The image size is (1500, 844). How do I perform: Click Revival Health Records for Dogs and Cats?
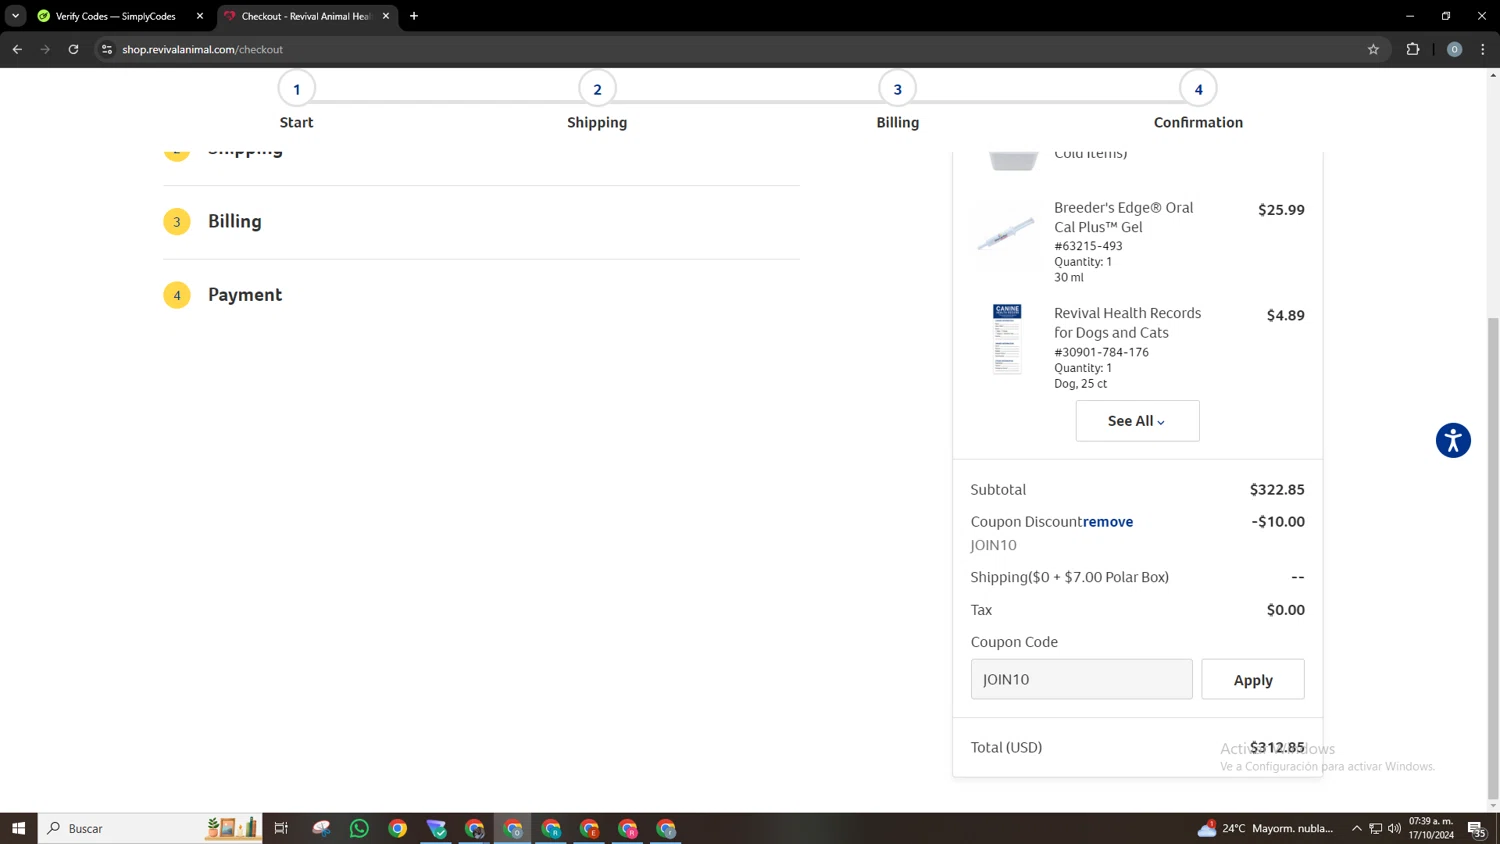(1127, 323)
